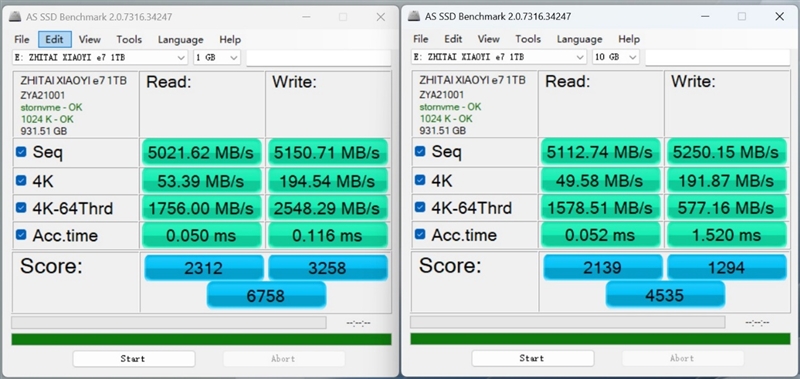Viewport: 800px width, 379px height.
Task: Open Edit menu in left window
Action: [x=55, y=39]
